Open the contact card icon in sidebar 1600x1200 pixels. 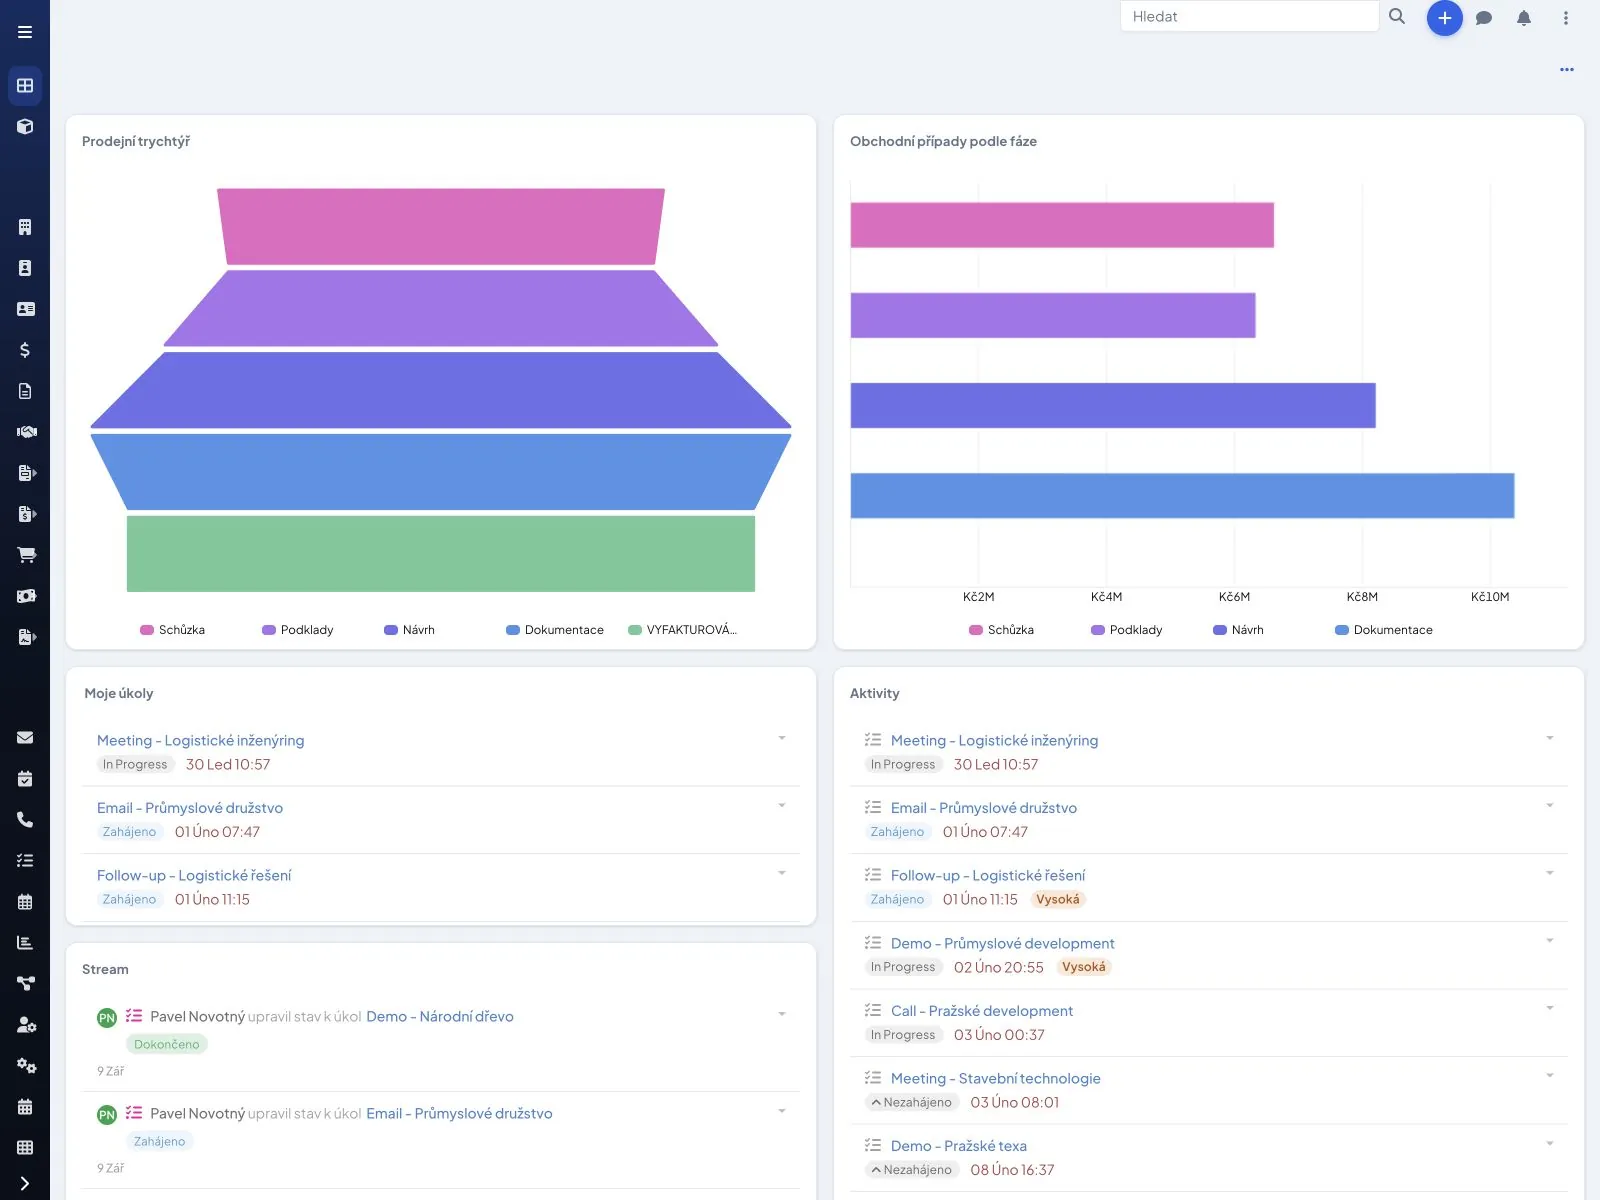pyautogui.click(x=25, y=309)
